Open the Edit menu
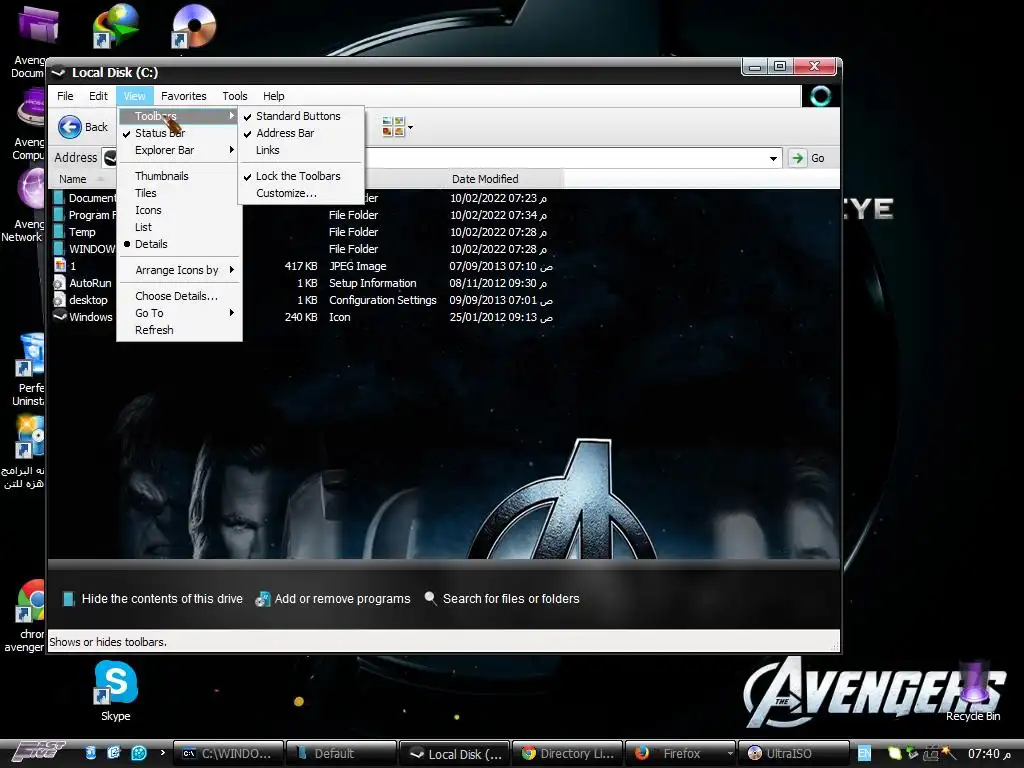The image size is (1024, 768). (98, 96)
